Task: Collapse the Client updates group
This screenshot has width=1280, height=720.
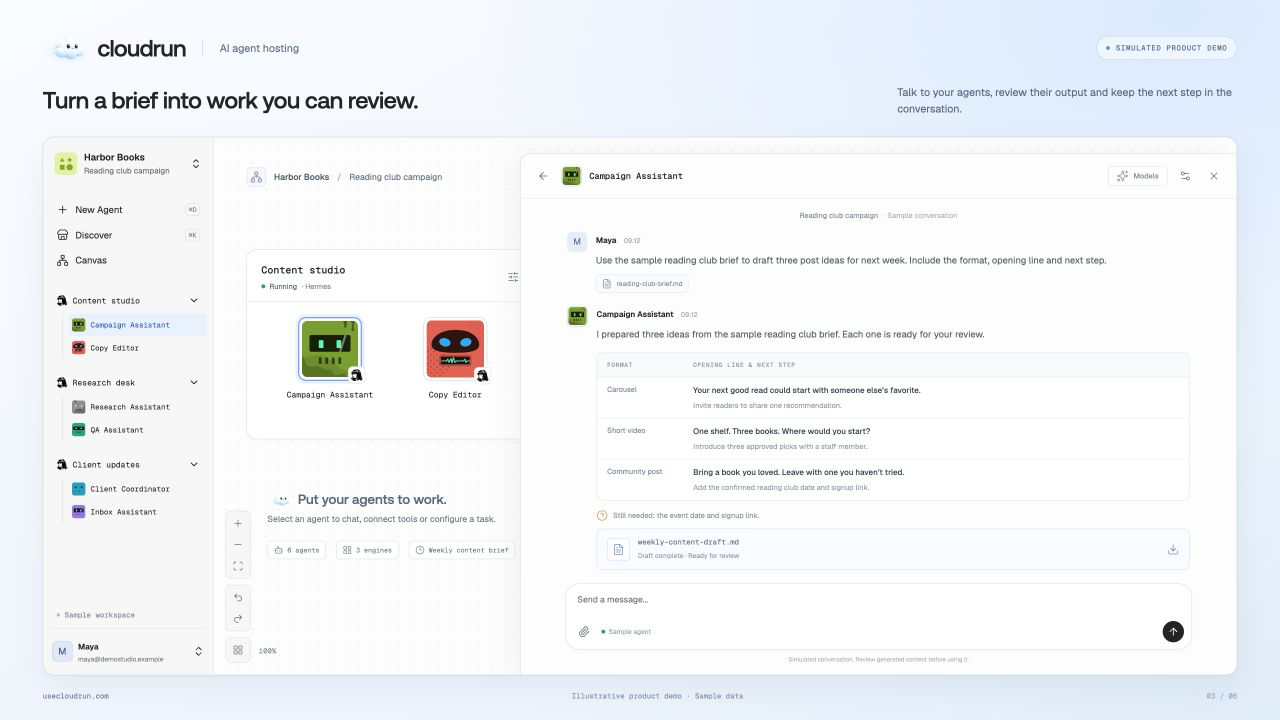Action: 194,464
